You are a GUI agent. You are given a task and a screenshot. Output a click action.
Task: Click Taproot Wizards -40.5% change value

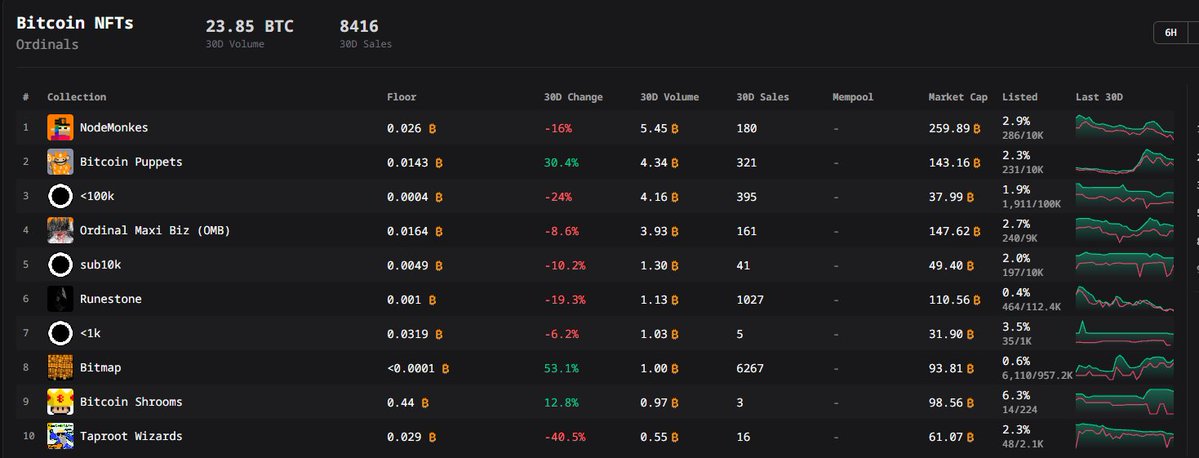point(564,437)
